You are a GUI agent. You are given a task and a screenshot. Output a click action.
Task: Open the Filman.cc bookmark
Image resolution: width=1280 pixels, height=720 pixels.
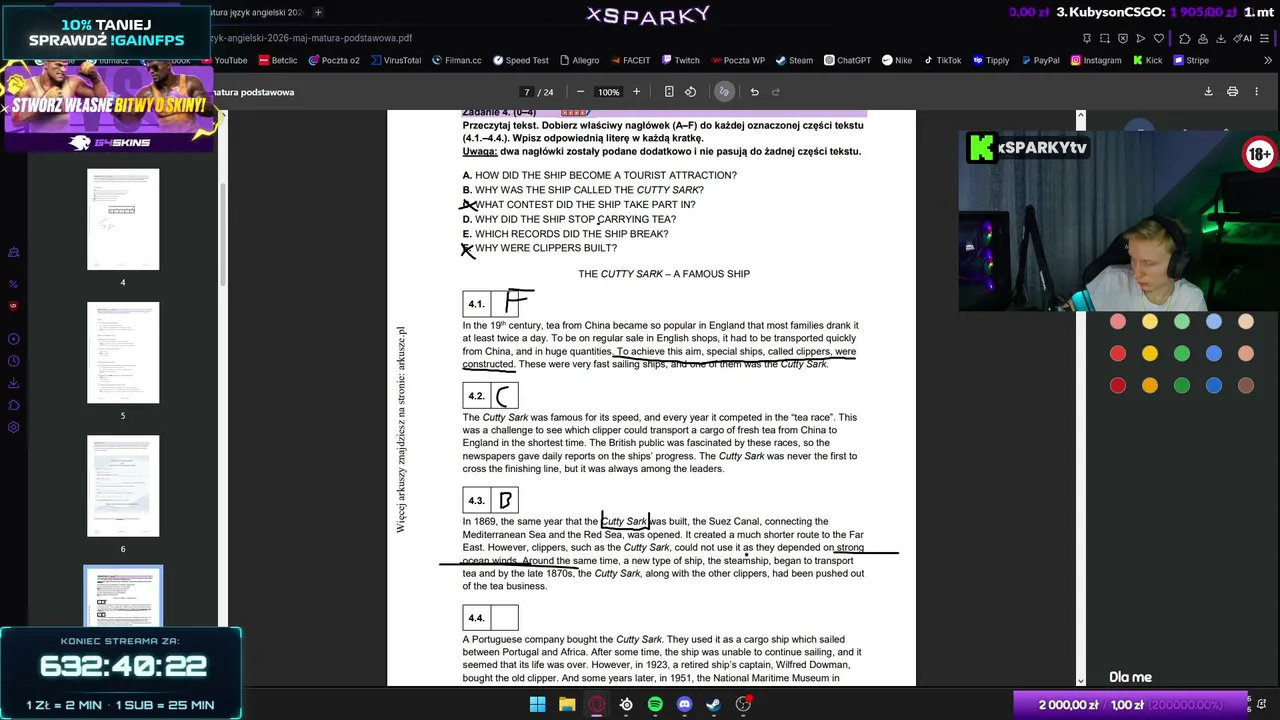click(457, 60)
